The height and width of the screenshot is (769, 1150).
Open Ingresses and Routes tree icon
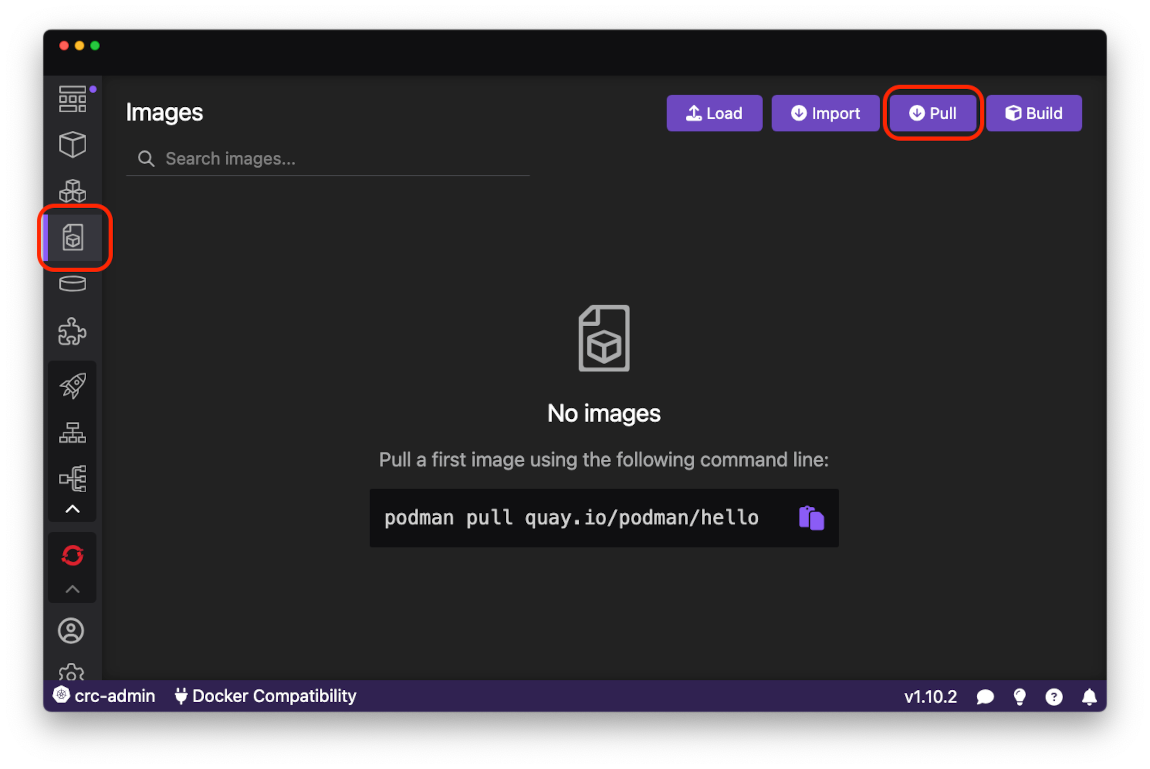click(x=72, y=479)
